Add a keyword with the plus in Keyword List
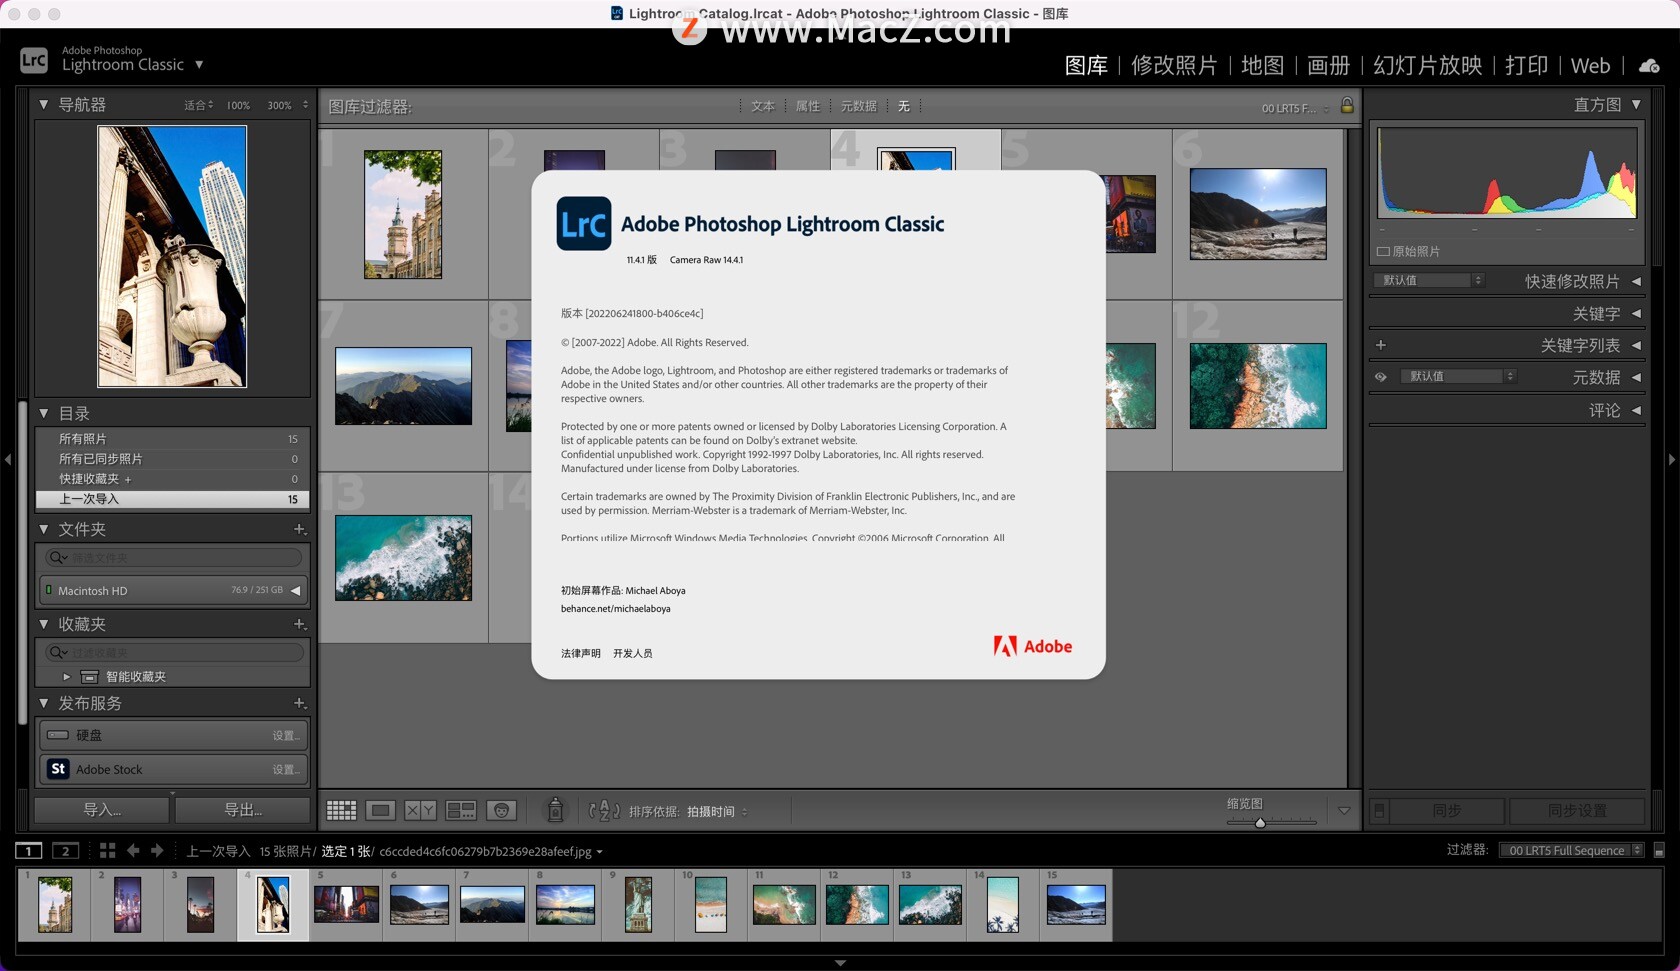The image size is (1680, 971). [1381, 345]
